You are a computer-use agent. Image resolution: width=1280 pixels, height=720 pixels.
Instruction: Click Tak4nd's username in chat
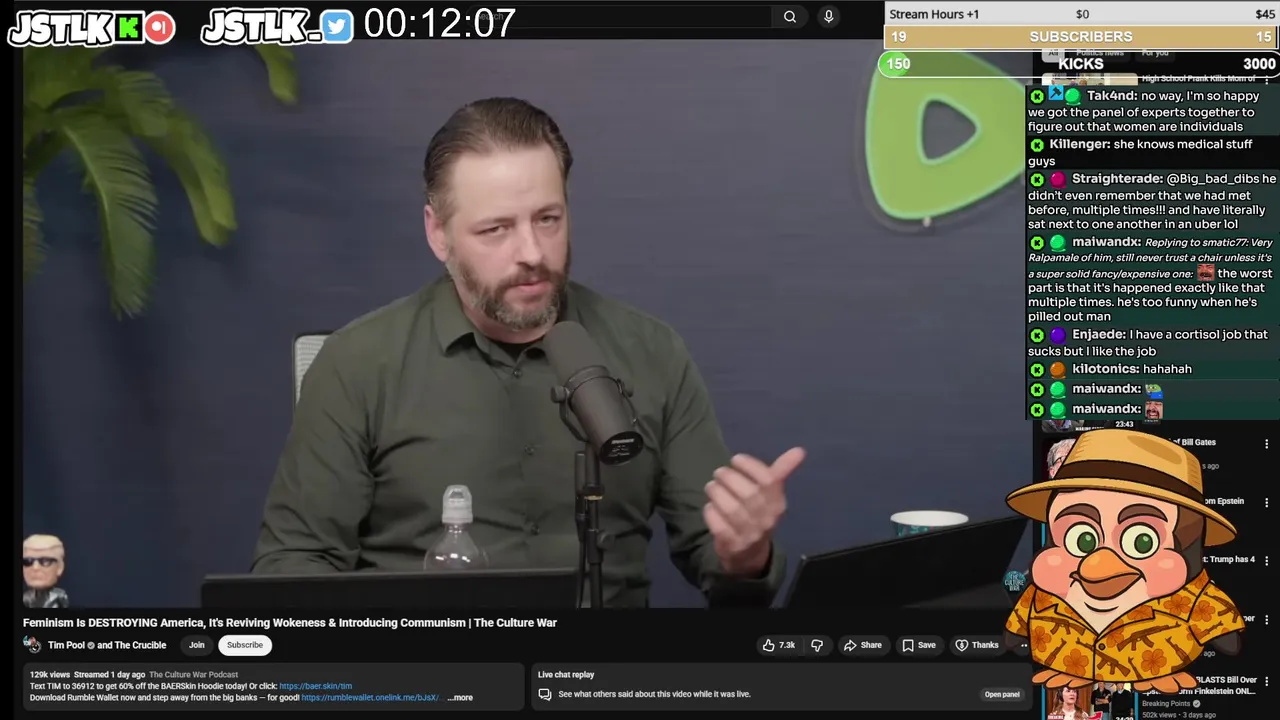pyautogui.click(x=1111, y=96)
